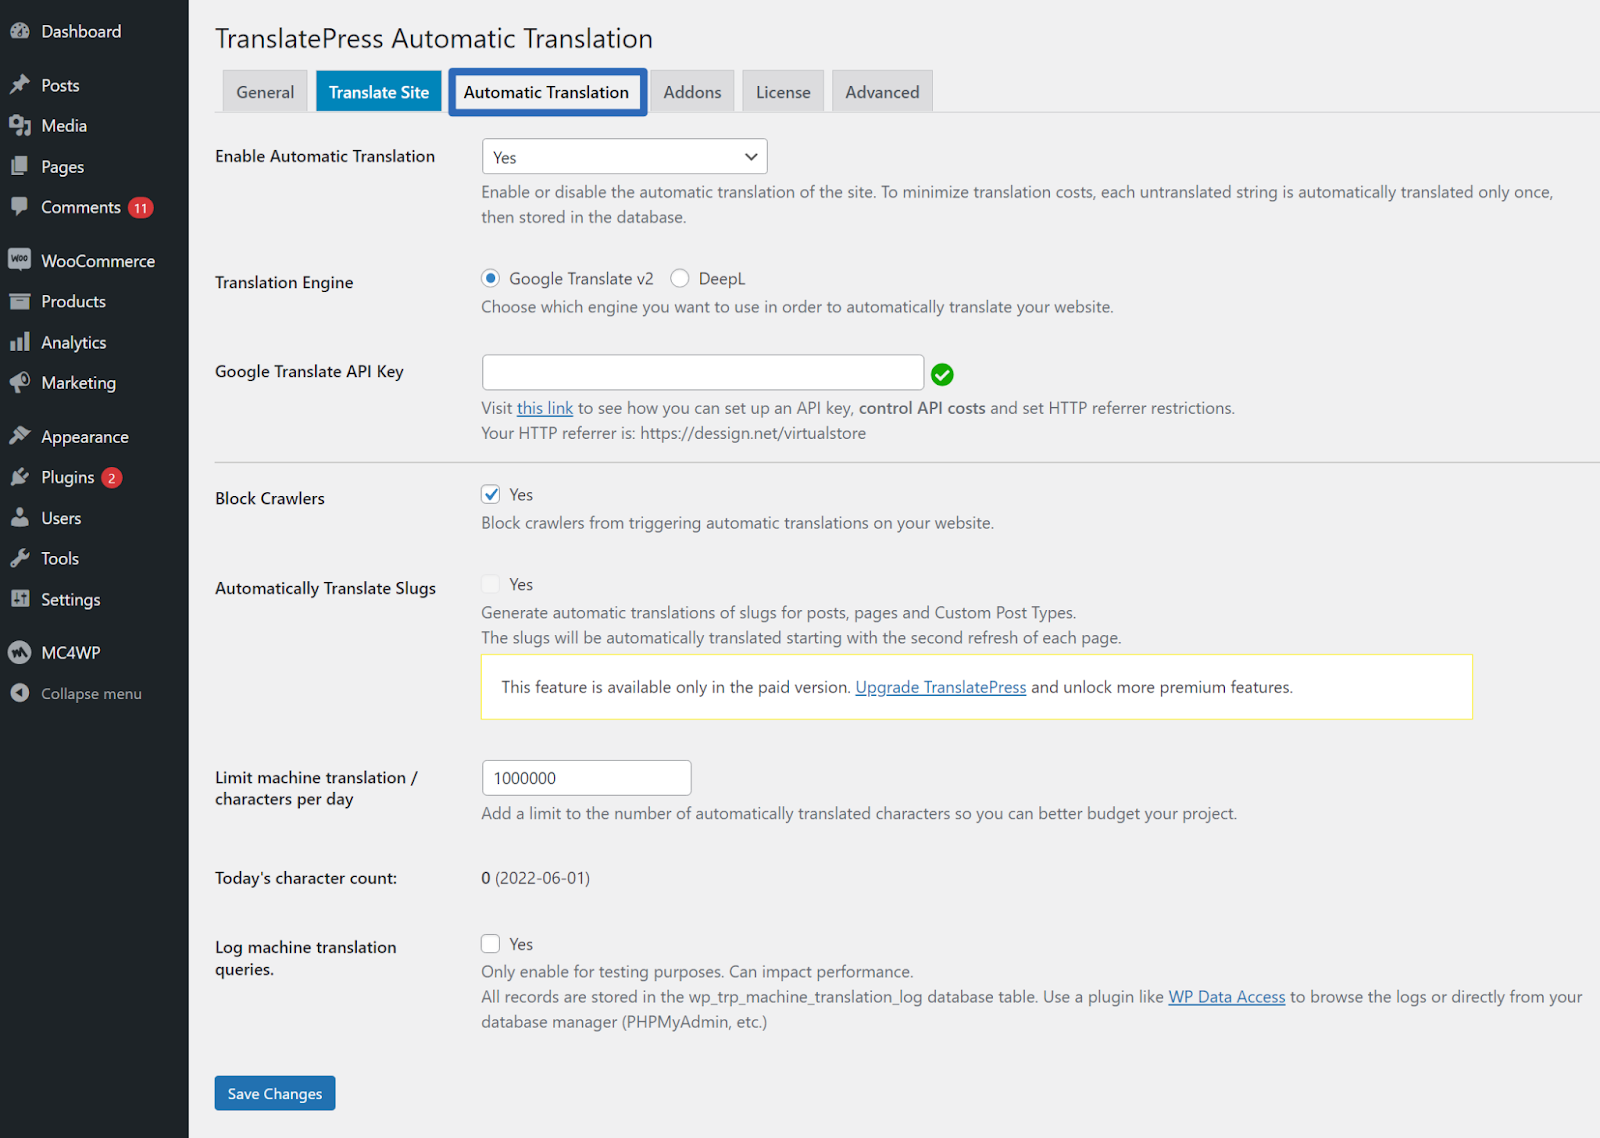Screen dimensions: 1600x1138
Task: Click the Upgrade TranslatePress link
Action: click(941, 687)
